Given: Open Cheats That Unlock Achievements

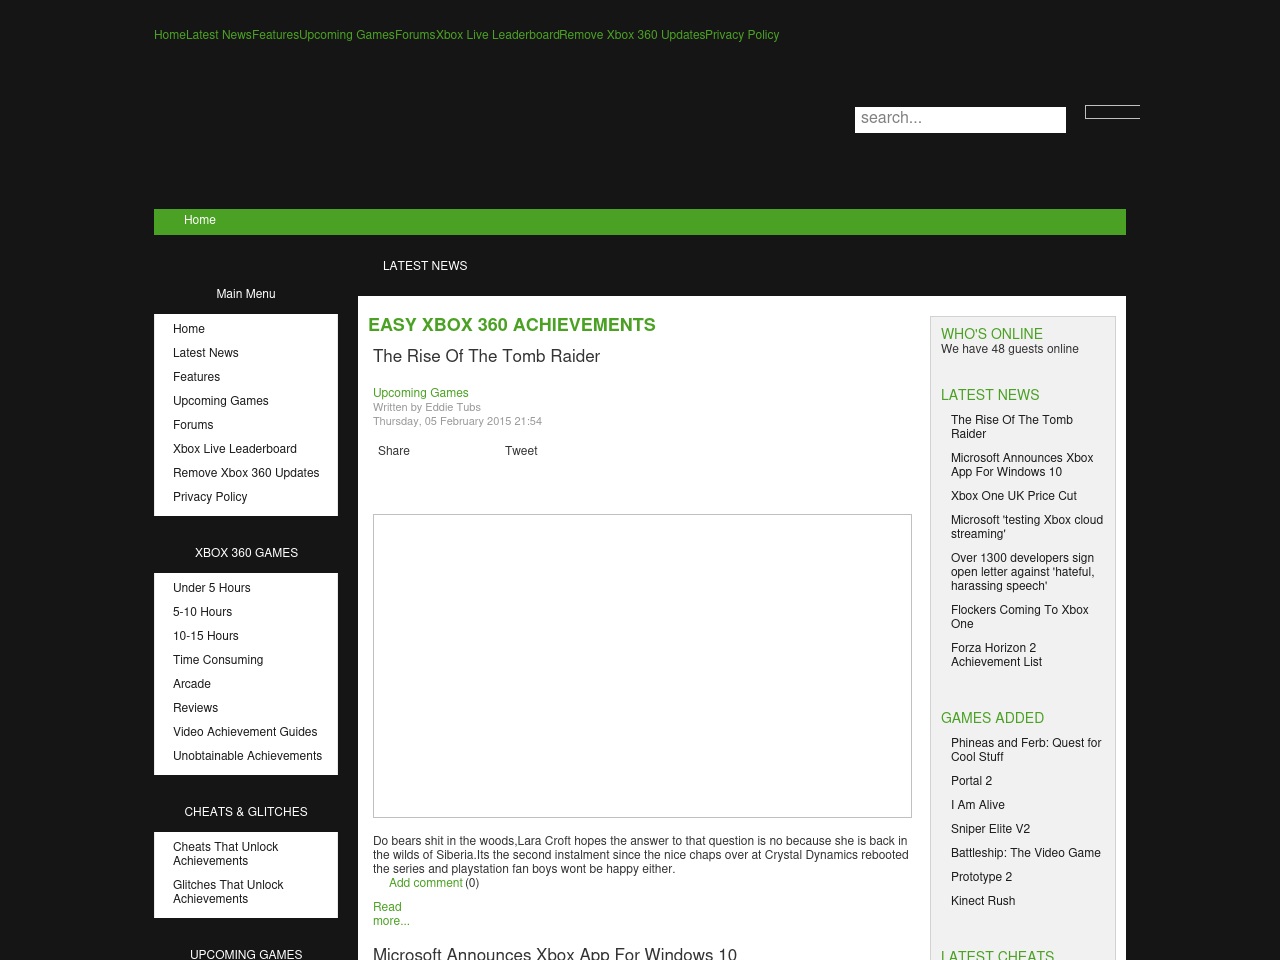Looking at the screenshot, I should pyautogui.click(x=226, y=854).
